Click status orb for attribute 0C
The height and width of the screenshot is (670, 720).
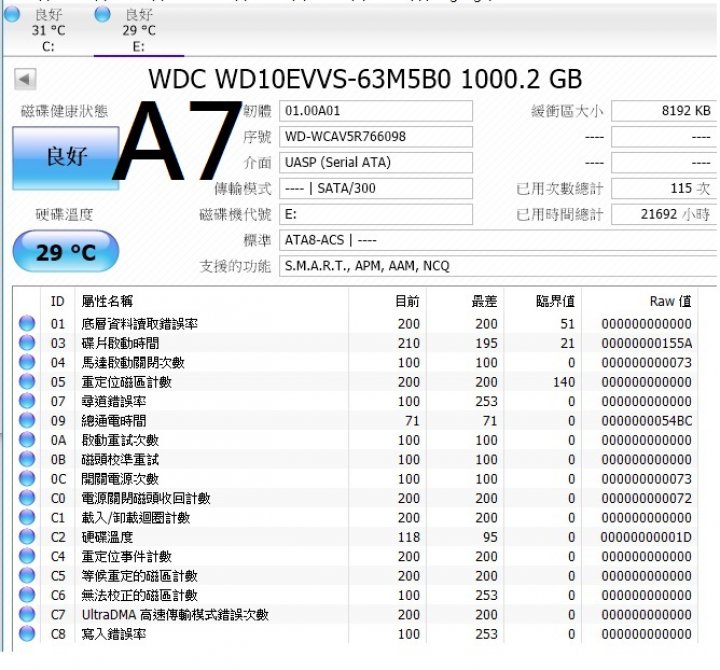pyautogui.click(x=27, y=478)
